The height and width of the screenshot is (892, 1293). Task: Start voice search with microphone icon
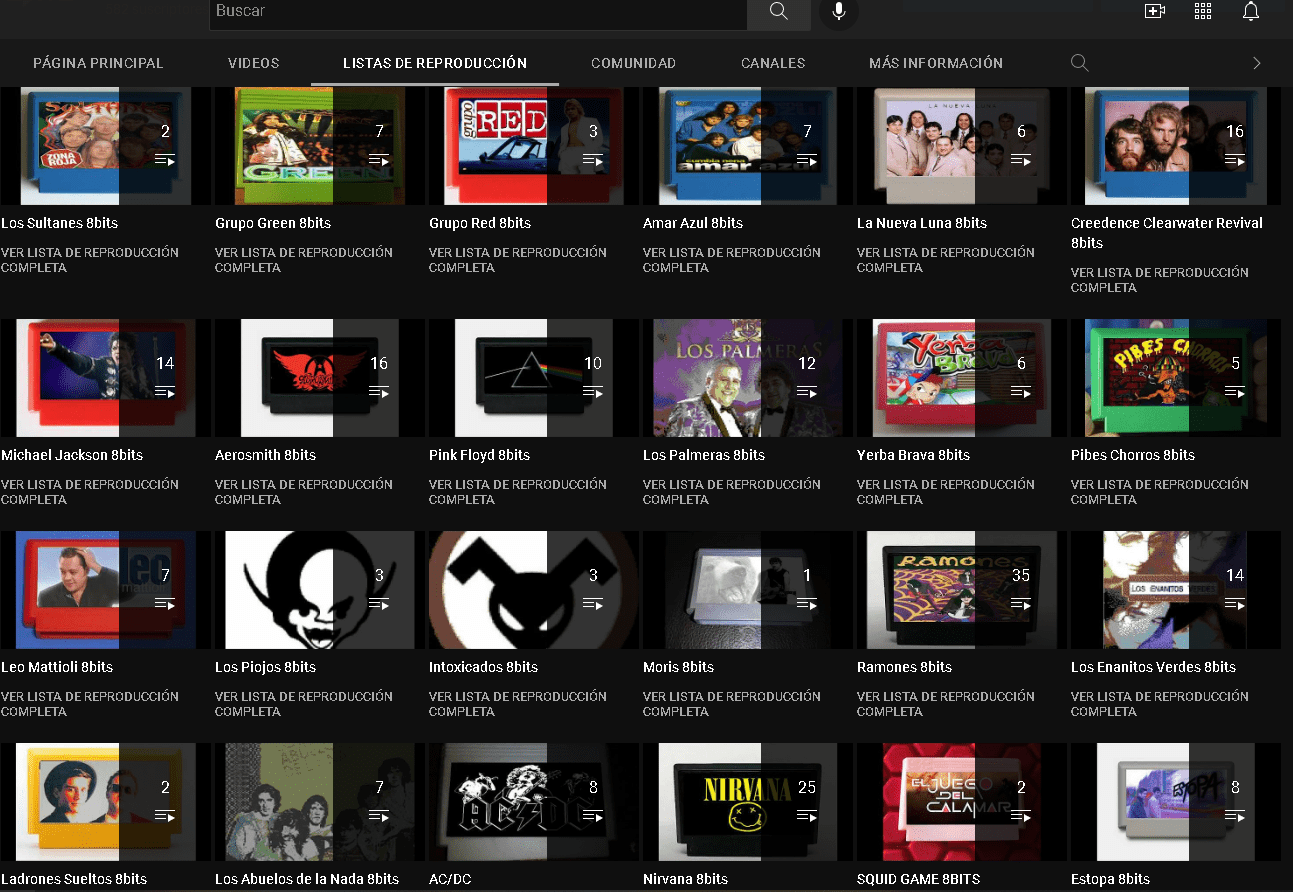tap(838, 12)
